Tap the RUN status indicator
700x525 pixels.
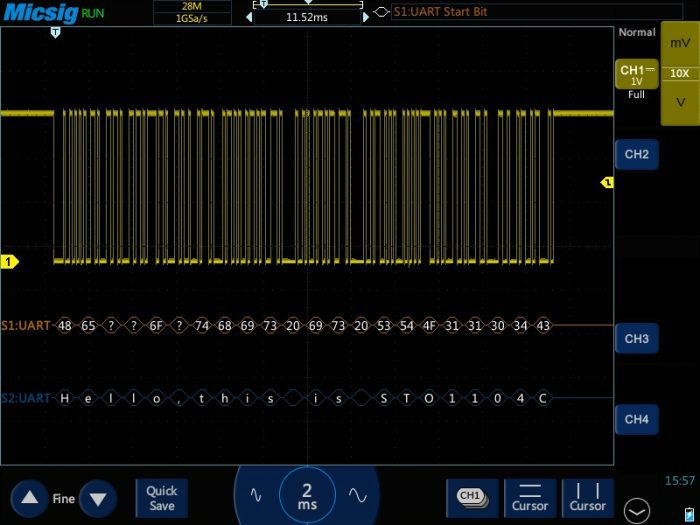pos(92,13)
